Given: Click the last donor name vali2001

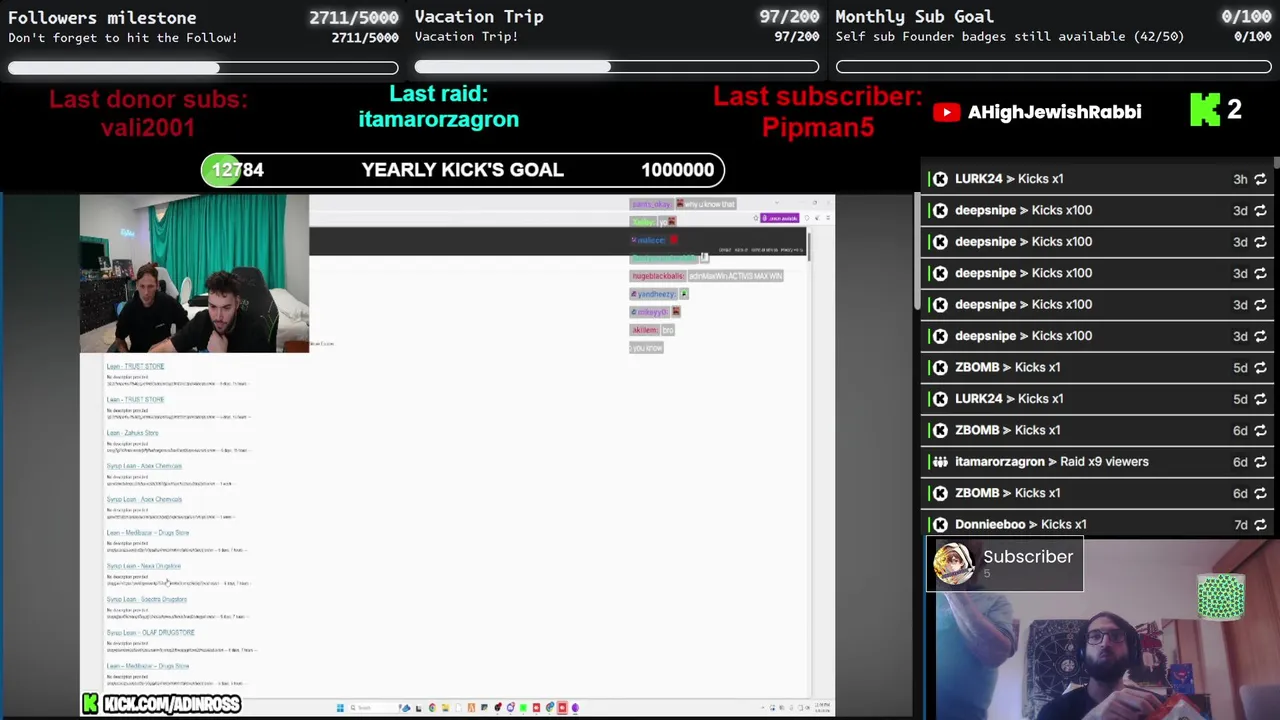Looking at the screenshot, I should point(147,127).
